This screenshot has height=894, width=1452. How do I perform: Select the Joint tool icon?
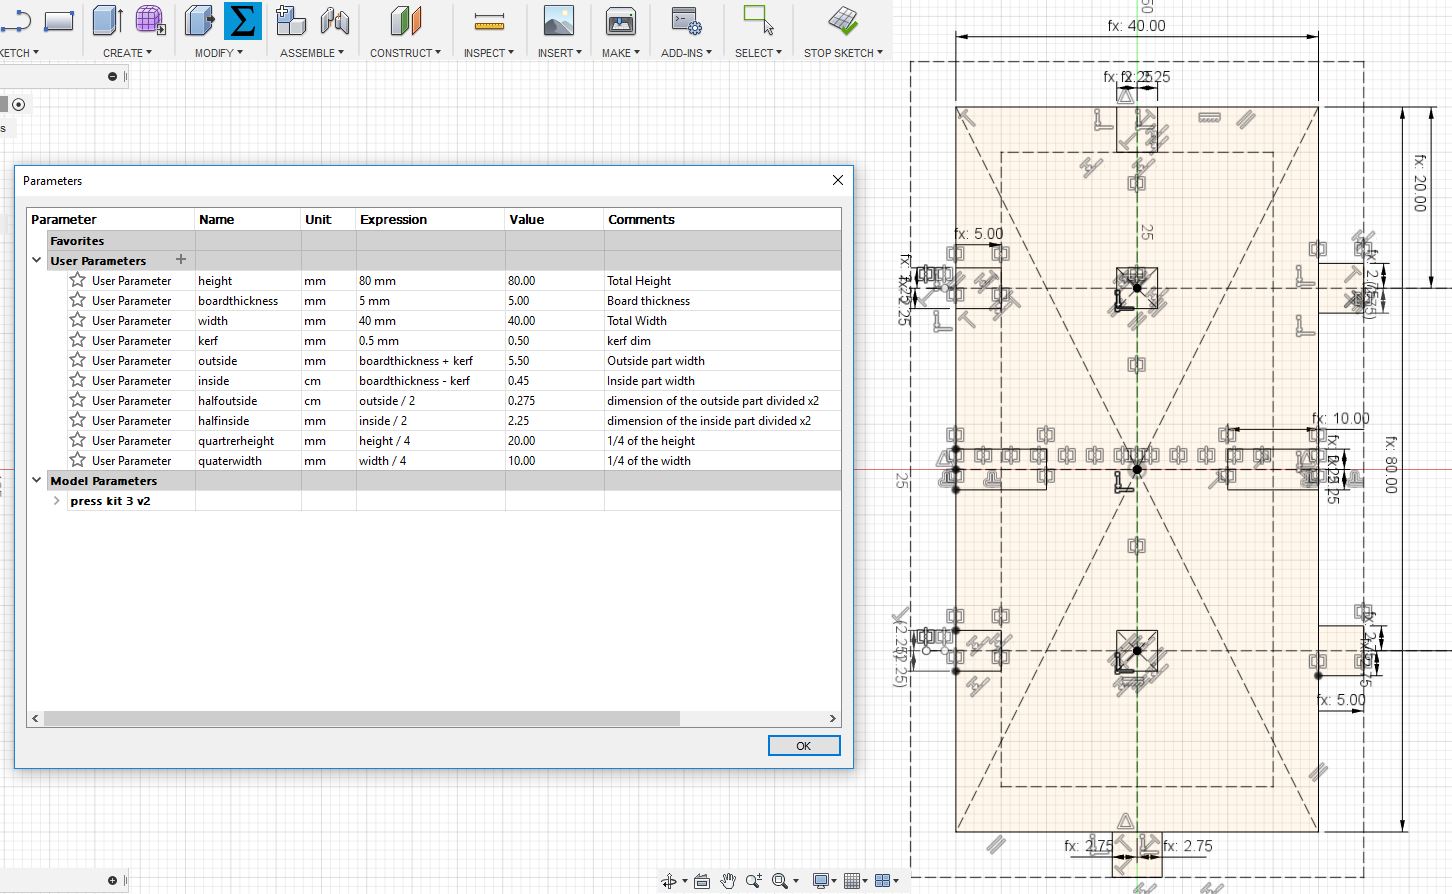click(x=335, y=21)
